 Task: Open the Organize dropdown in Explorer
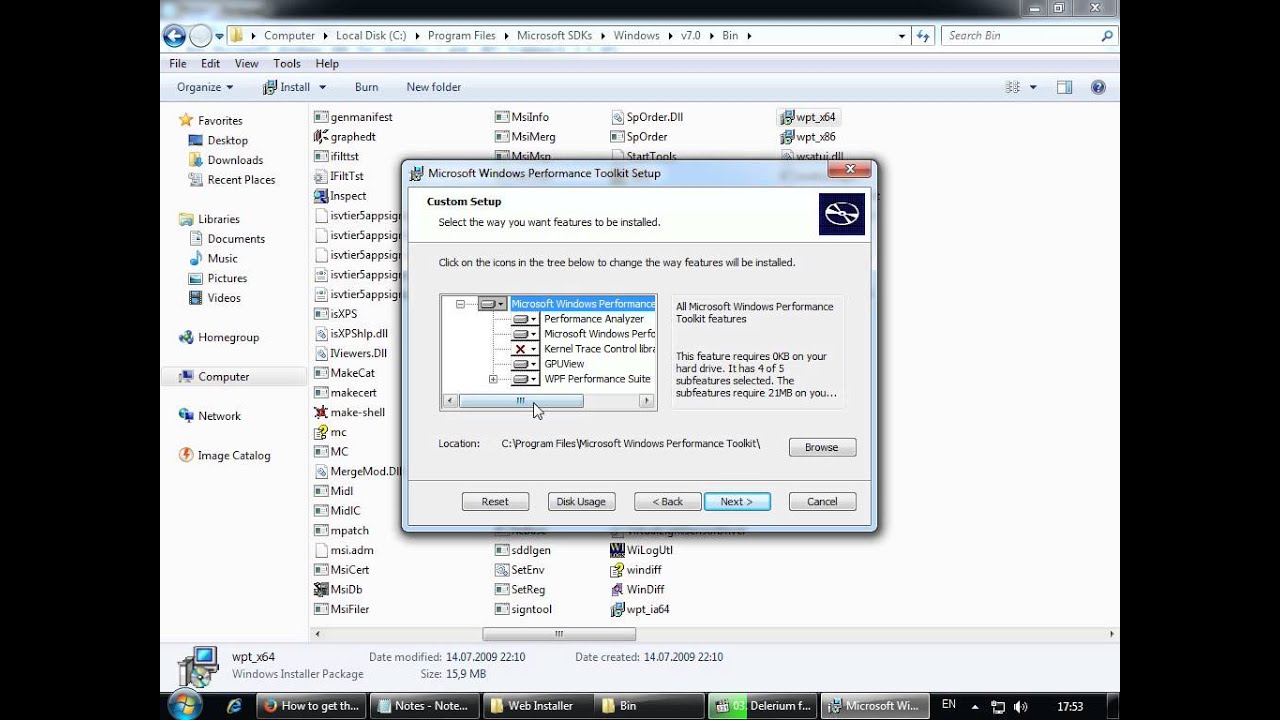point(205,87)
